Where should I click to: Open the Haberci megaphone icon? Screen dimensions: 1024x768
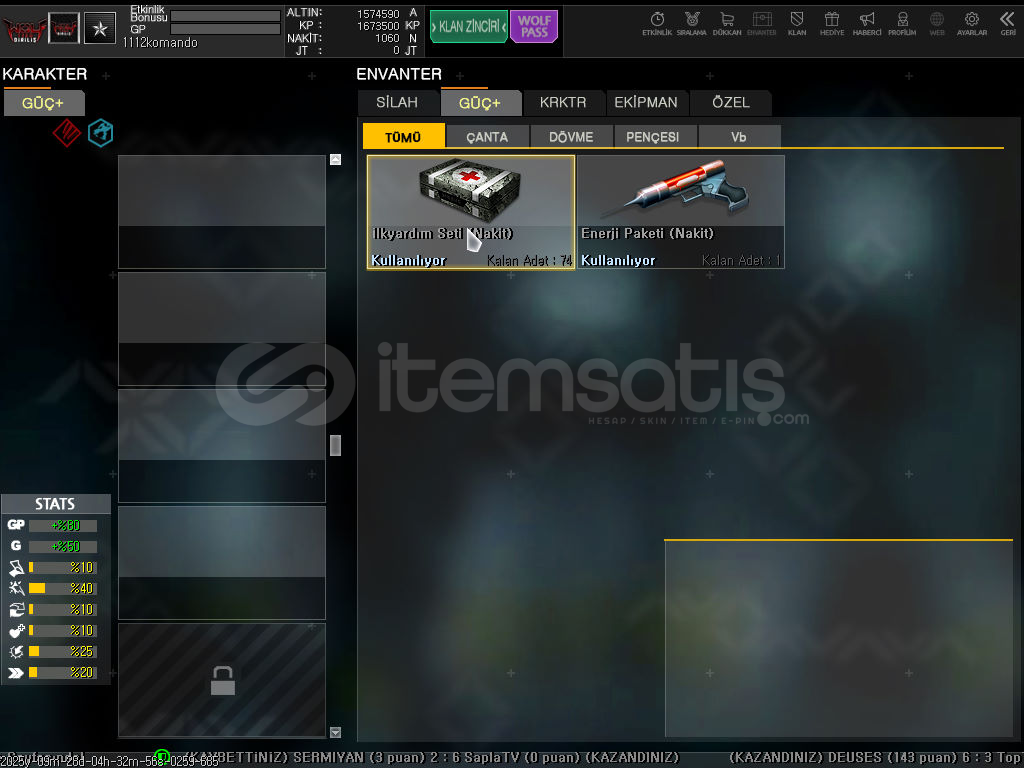coord(867,23)
